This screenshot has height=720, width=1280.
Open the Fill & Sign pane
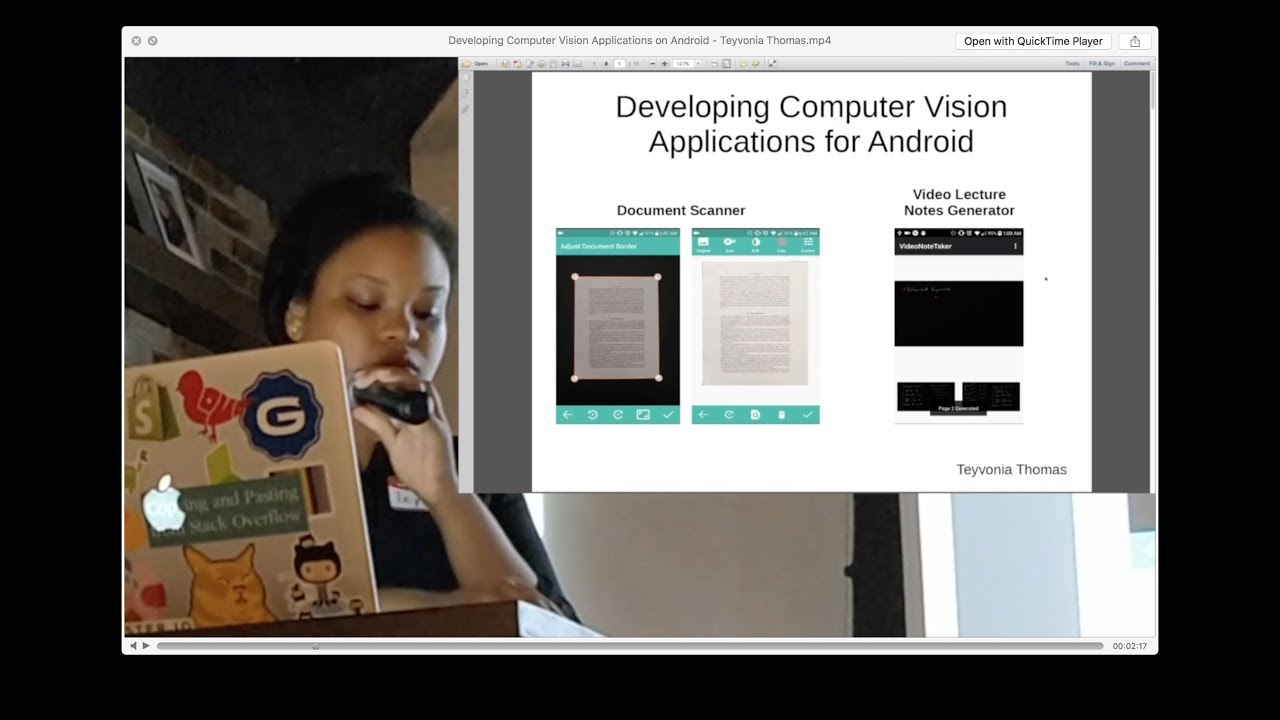(1102, 64)
